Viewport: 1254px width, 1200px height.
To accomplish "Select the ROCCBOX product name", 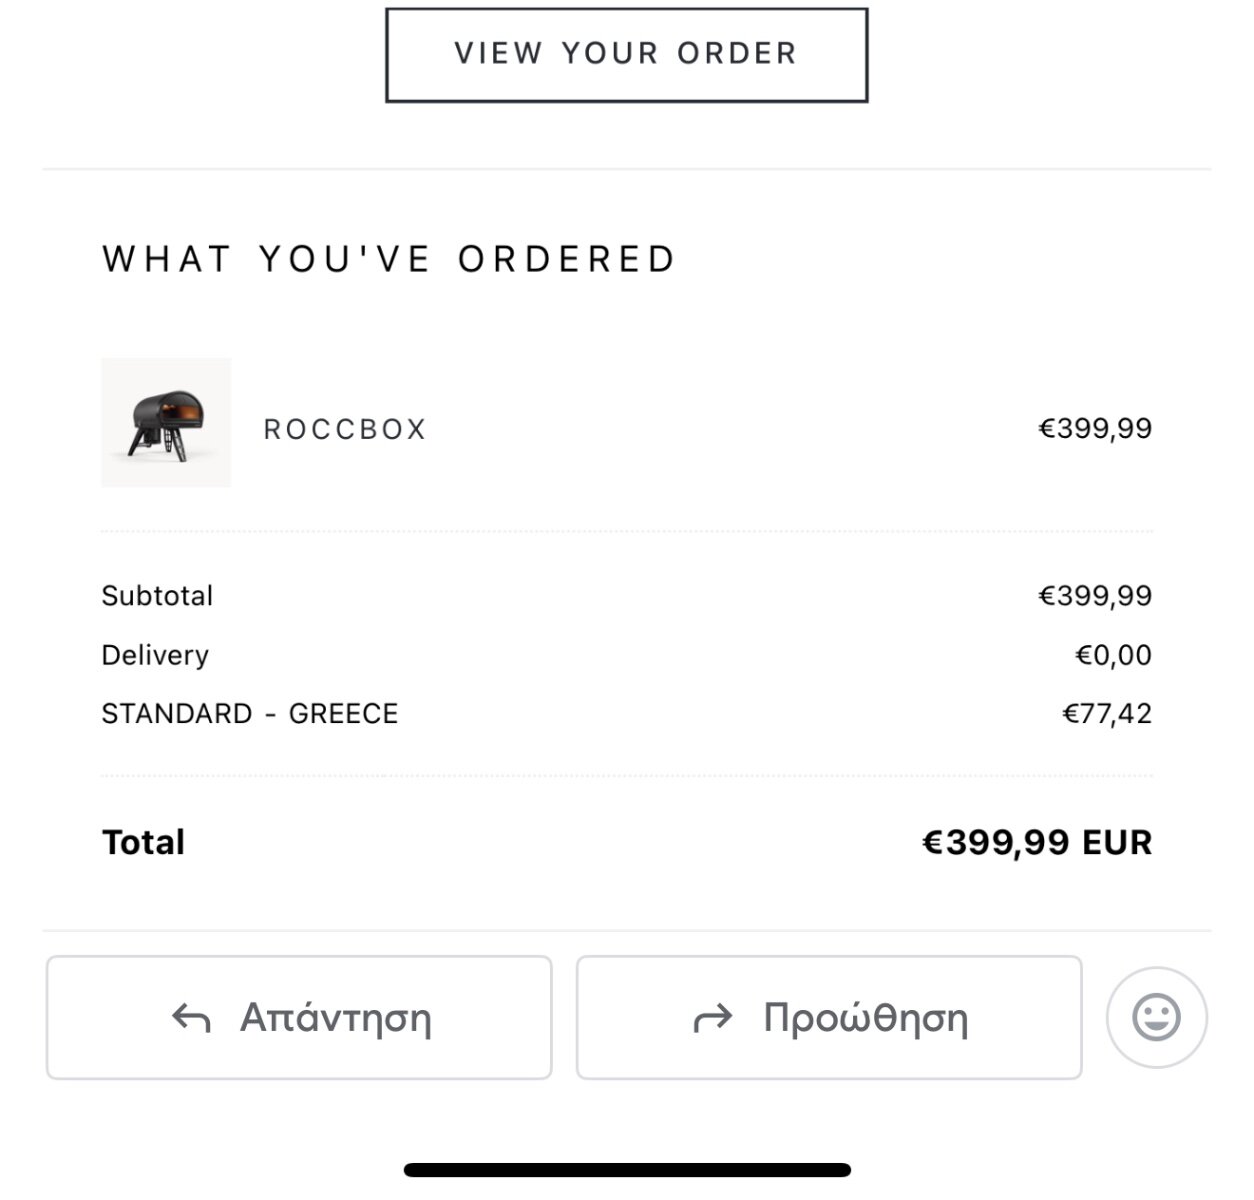I will pos(345,429).
